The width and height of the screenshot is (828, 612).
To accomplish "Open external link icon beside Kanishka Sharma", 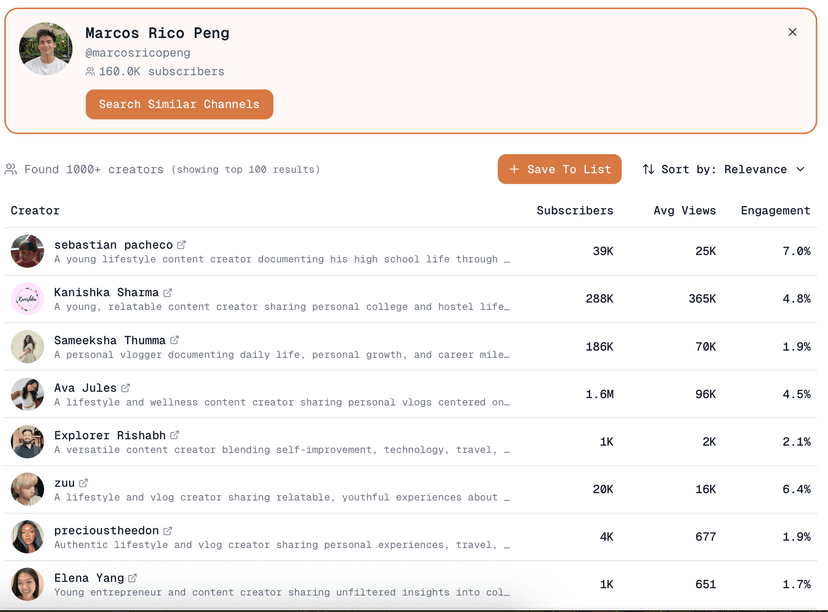I will 168,293.
